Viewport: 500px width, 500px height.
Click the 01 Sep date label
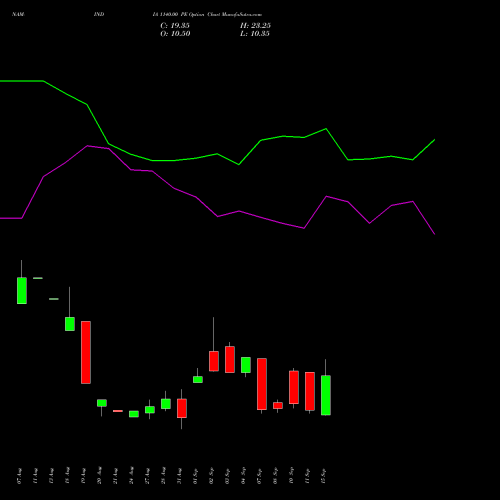coord(195,476)
